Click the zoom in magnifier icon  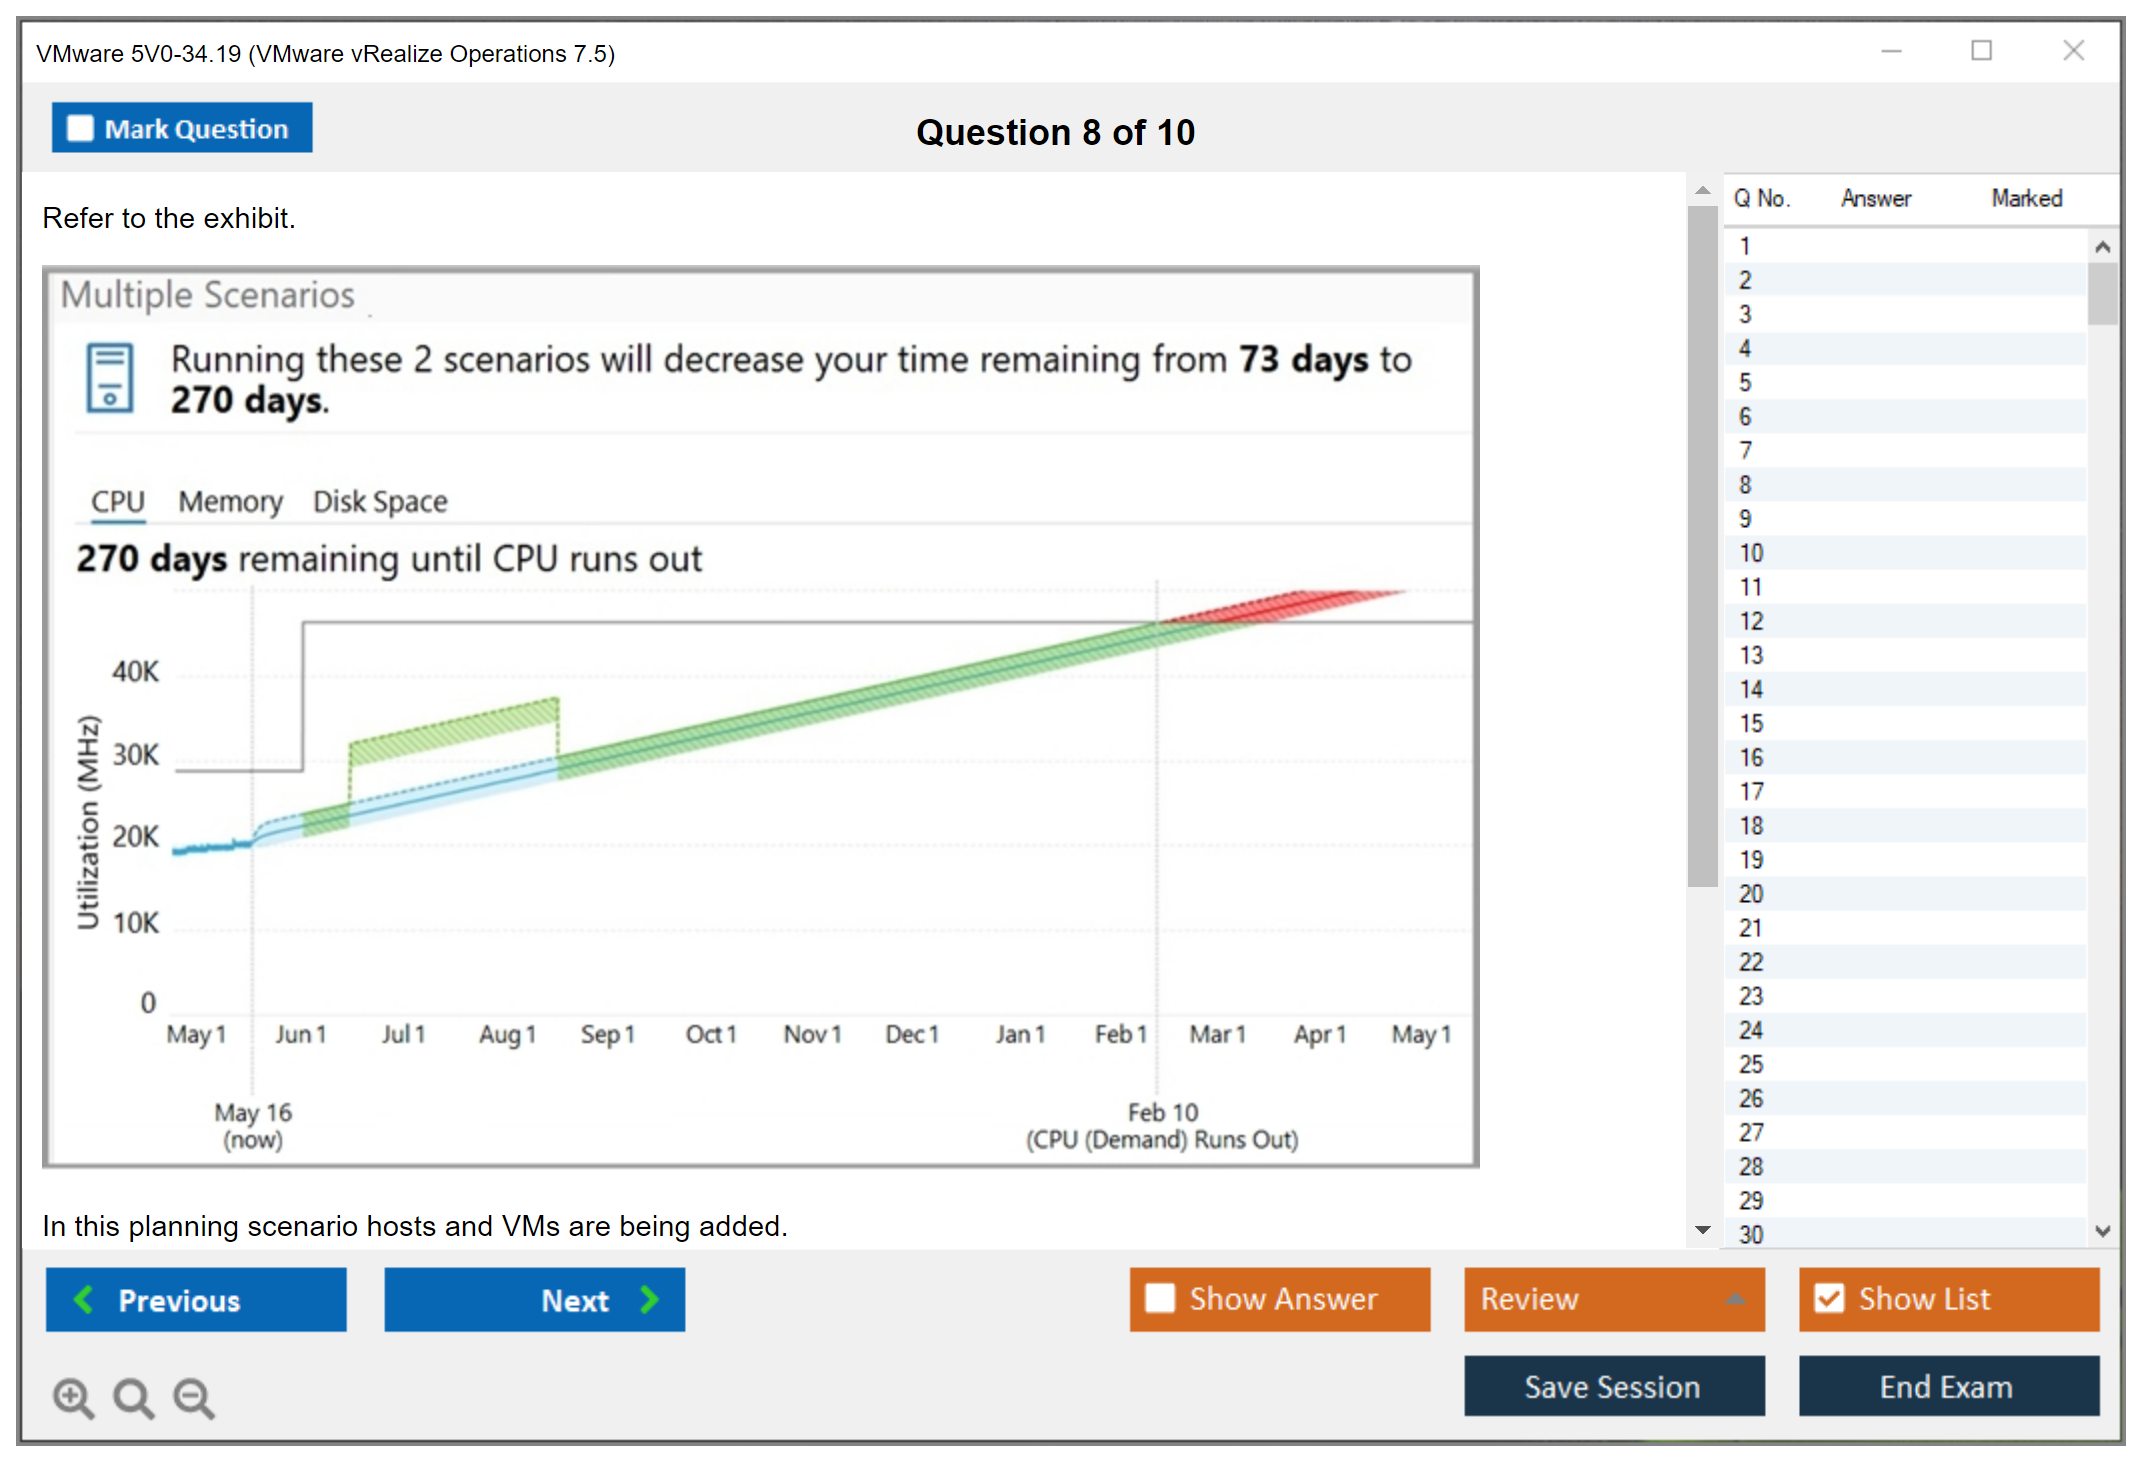(x=73, y=1397)
